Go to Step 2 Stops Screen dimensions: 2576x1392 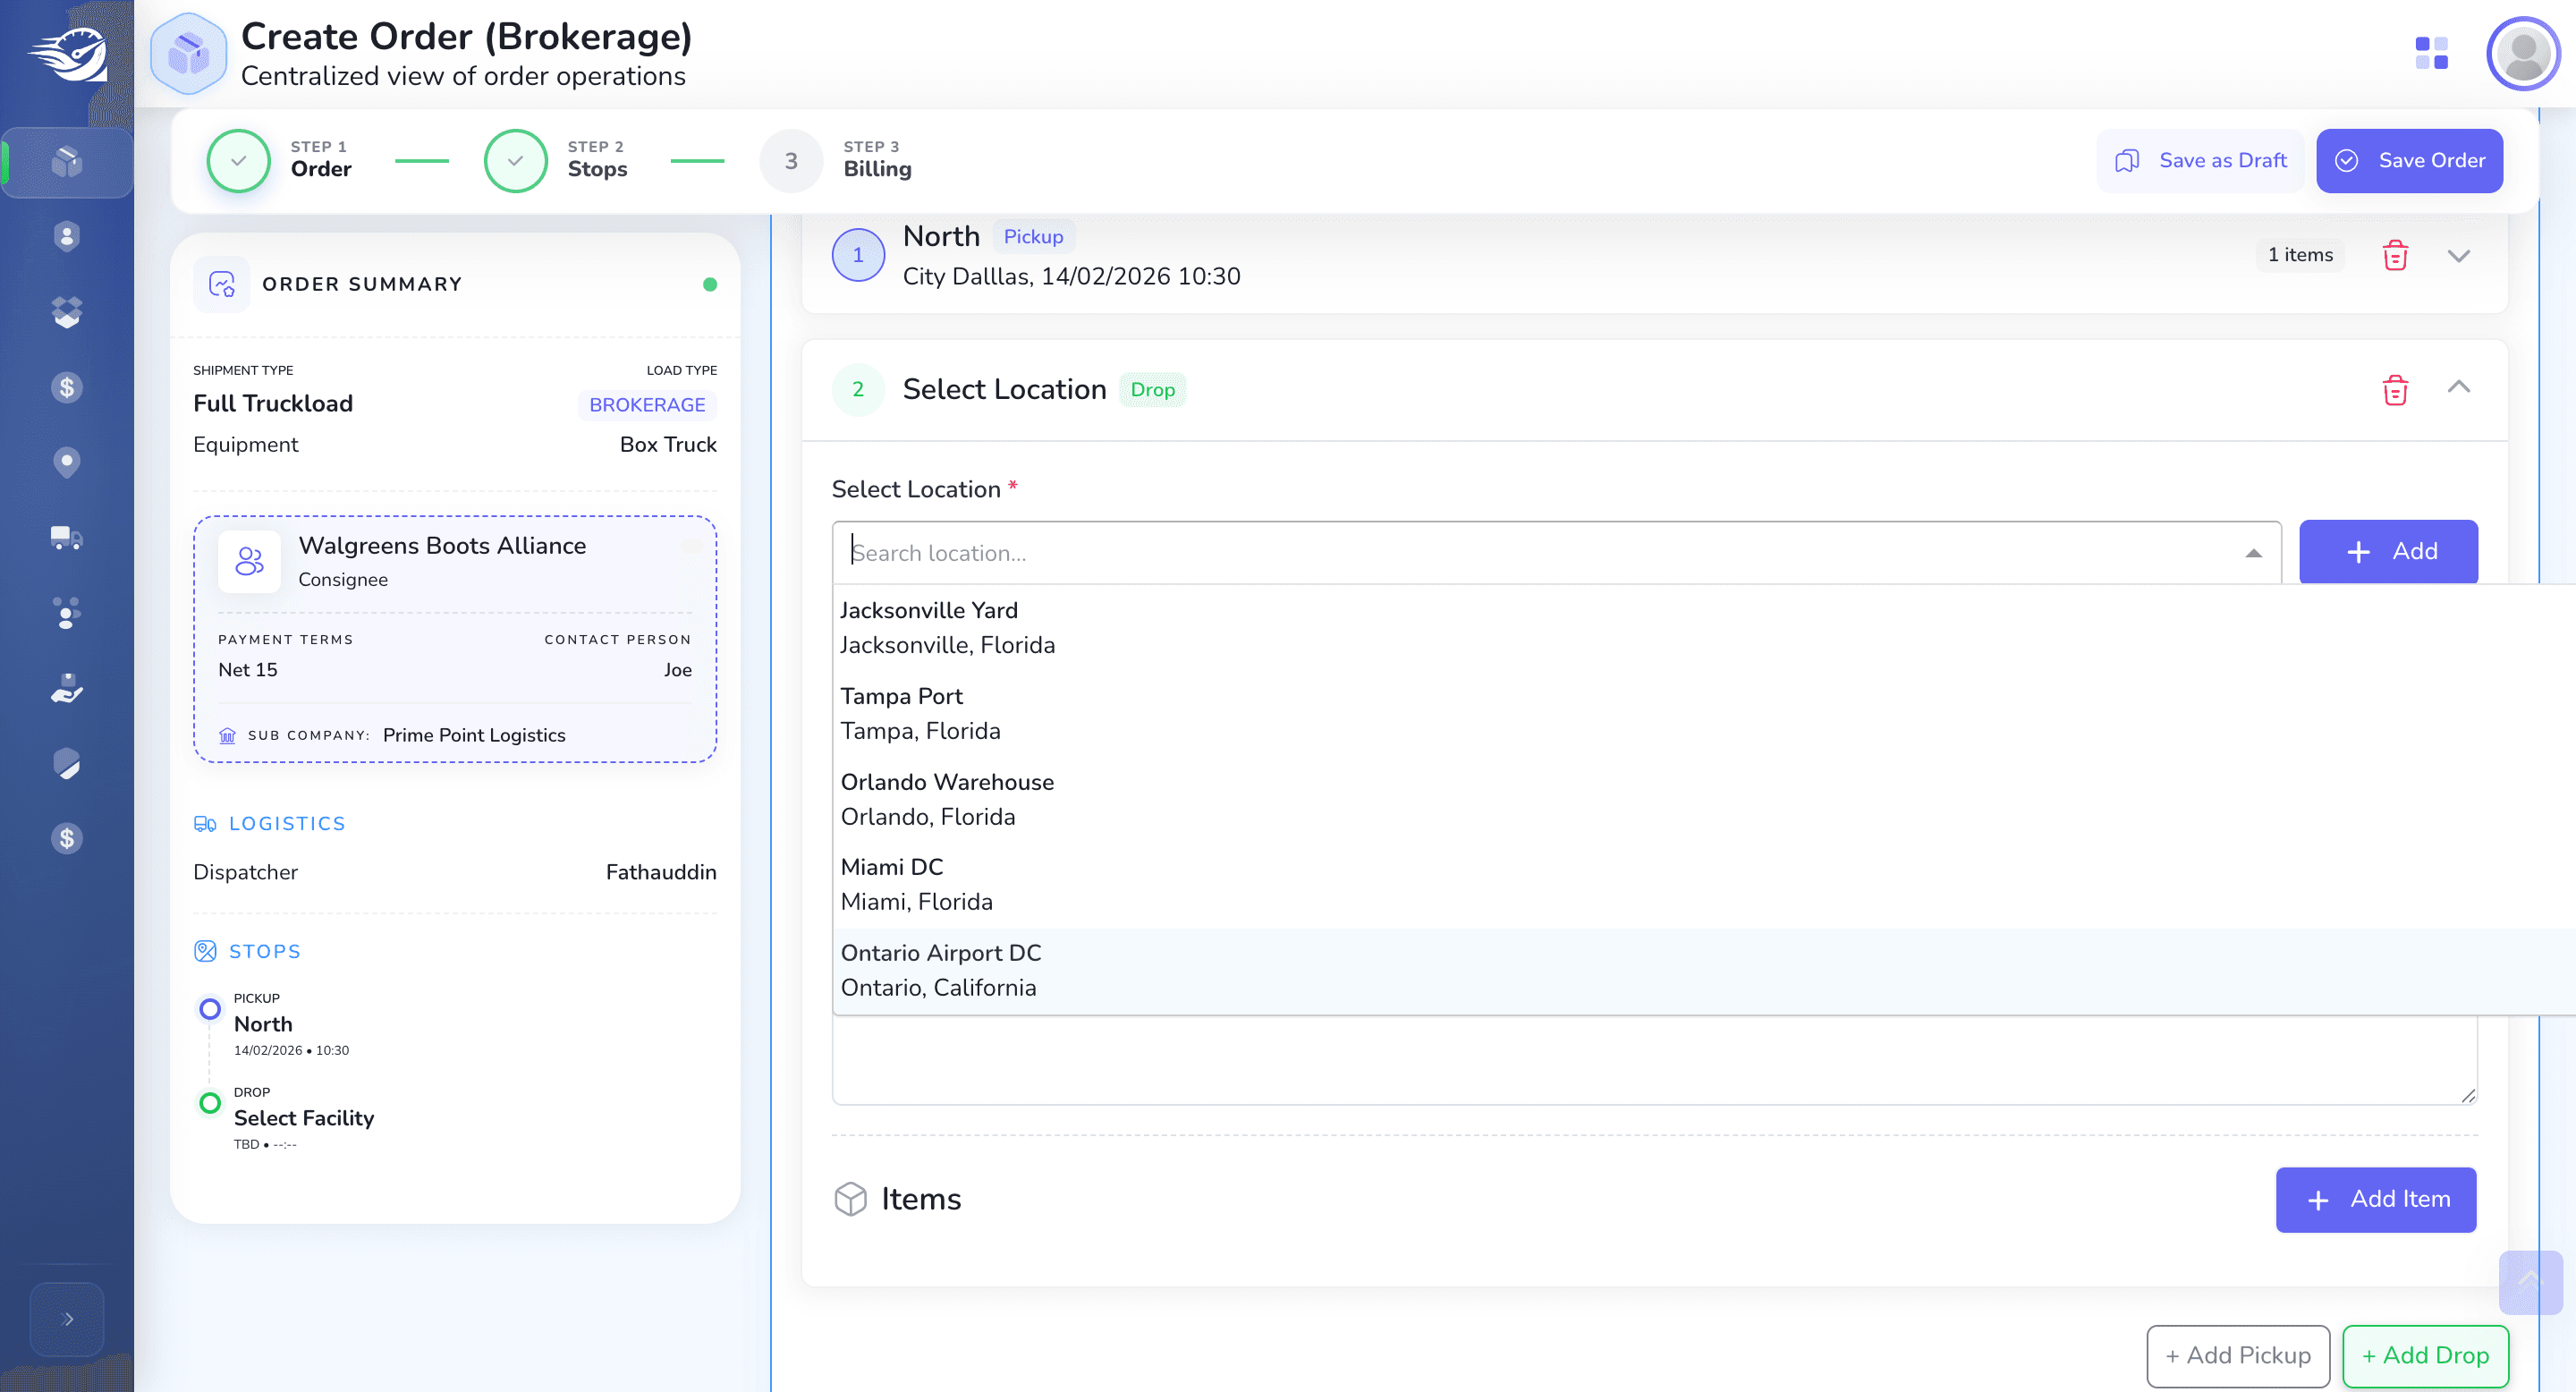[x=557, y=160]
